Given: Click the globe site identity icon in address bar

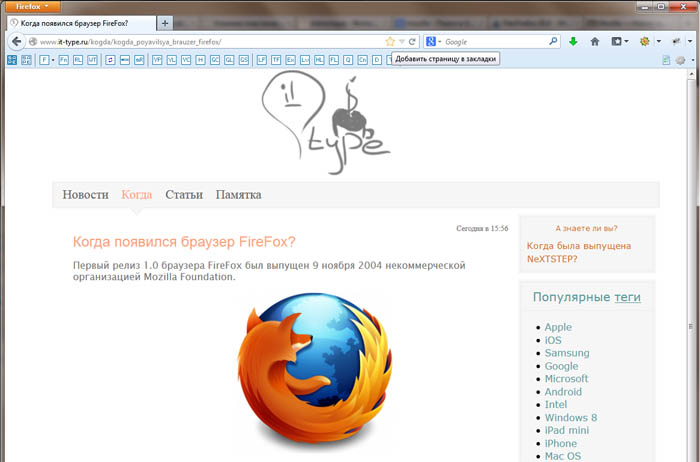Looking at the screenshot, I should tap(33, 42).
